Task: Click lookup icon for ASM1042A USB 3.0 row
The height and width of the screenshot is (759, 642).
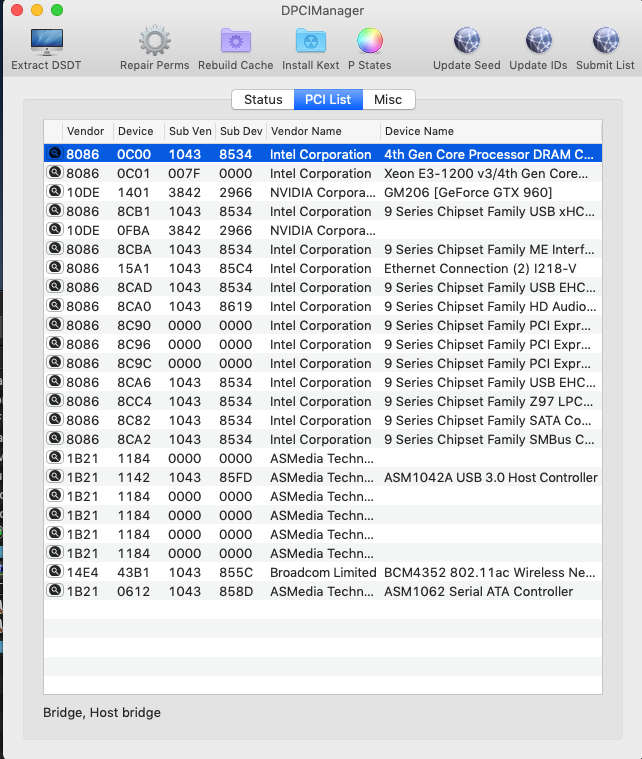Action: (55, 476)
